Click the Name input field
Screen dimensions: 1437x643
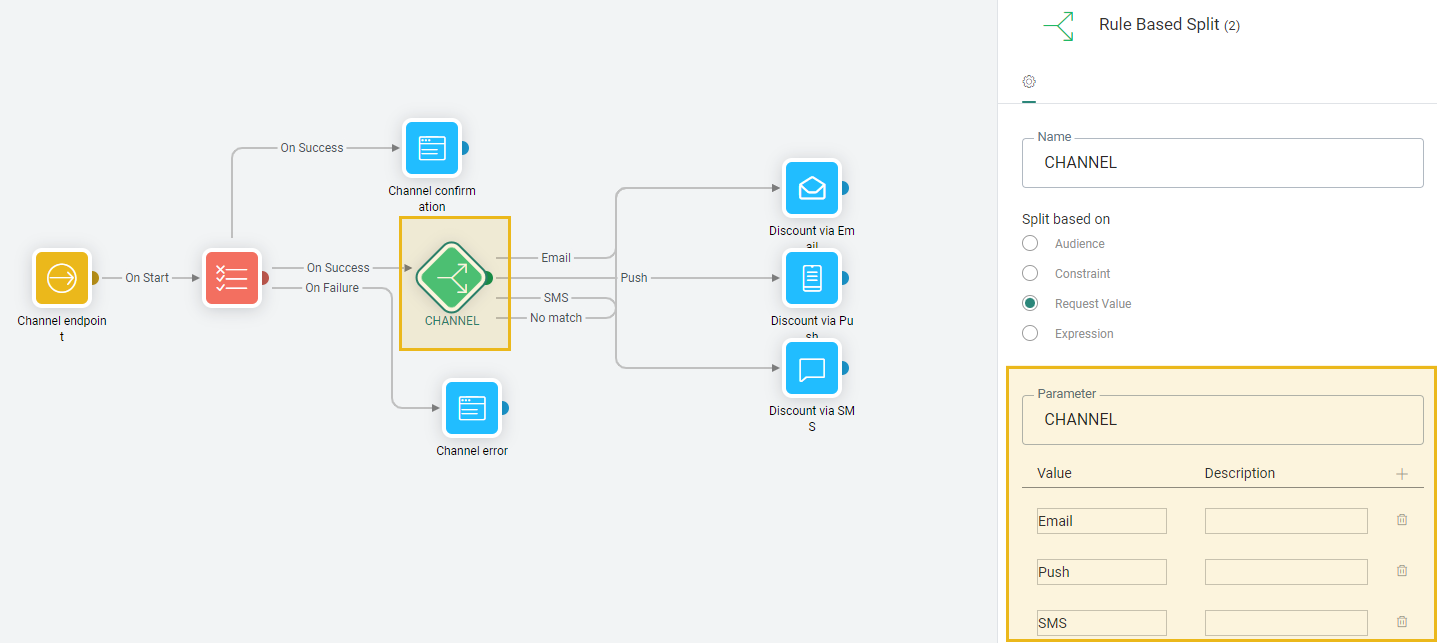pyautogui.click(x=1222, y=163)
